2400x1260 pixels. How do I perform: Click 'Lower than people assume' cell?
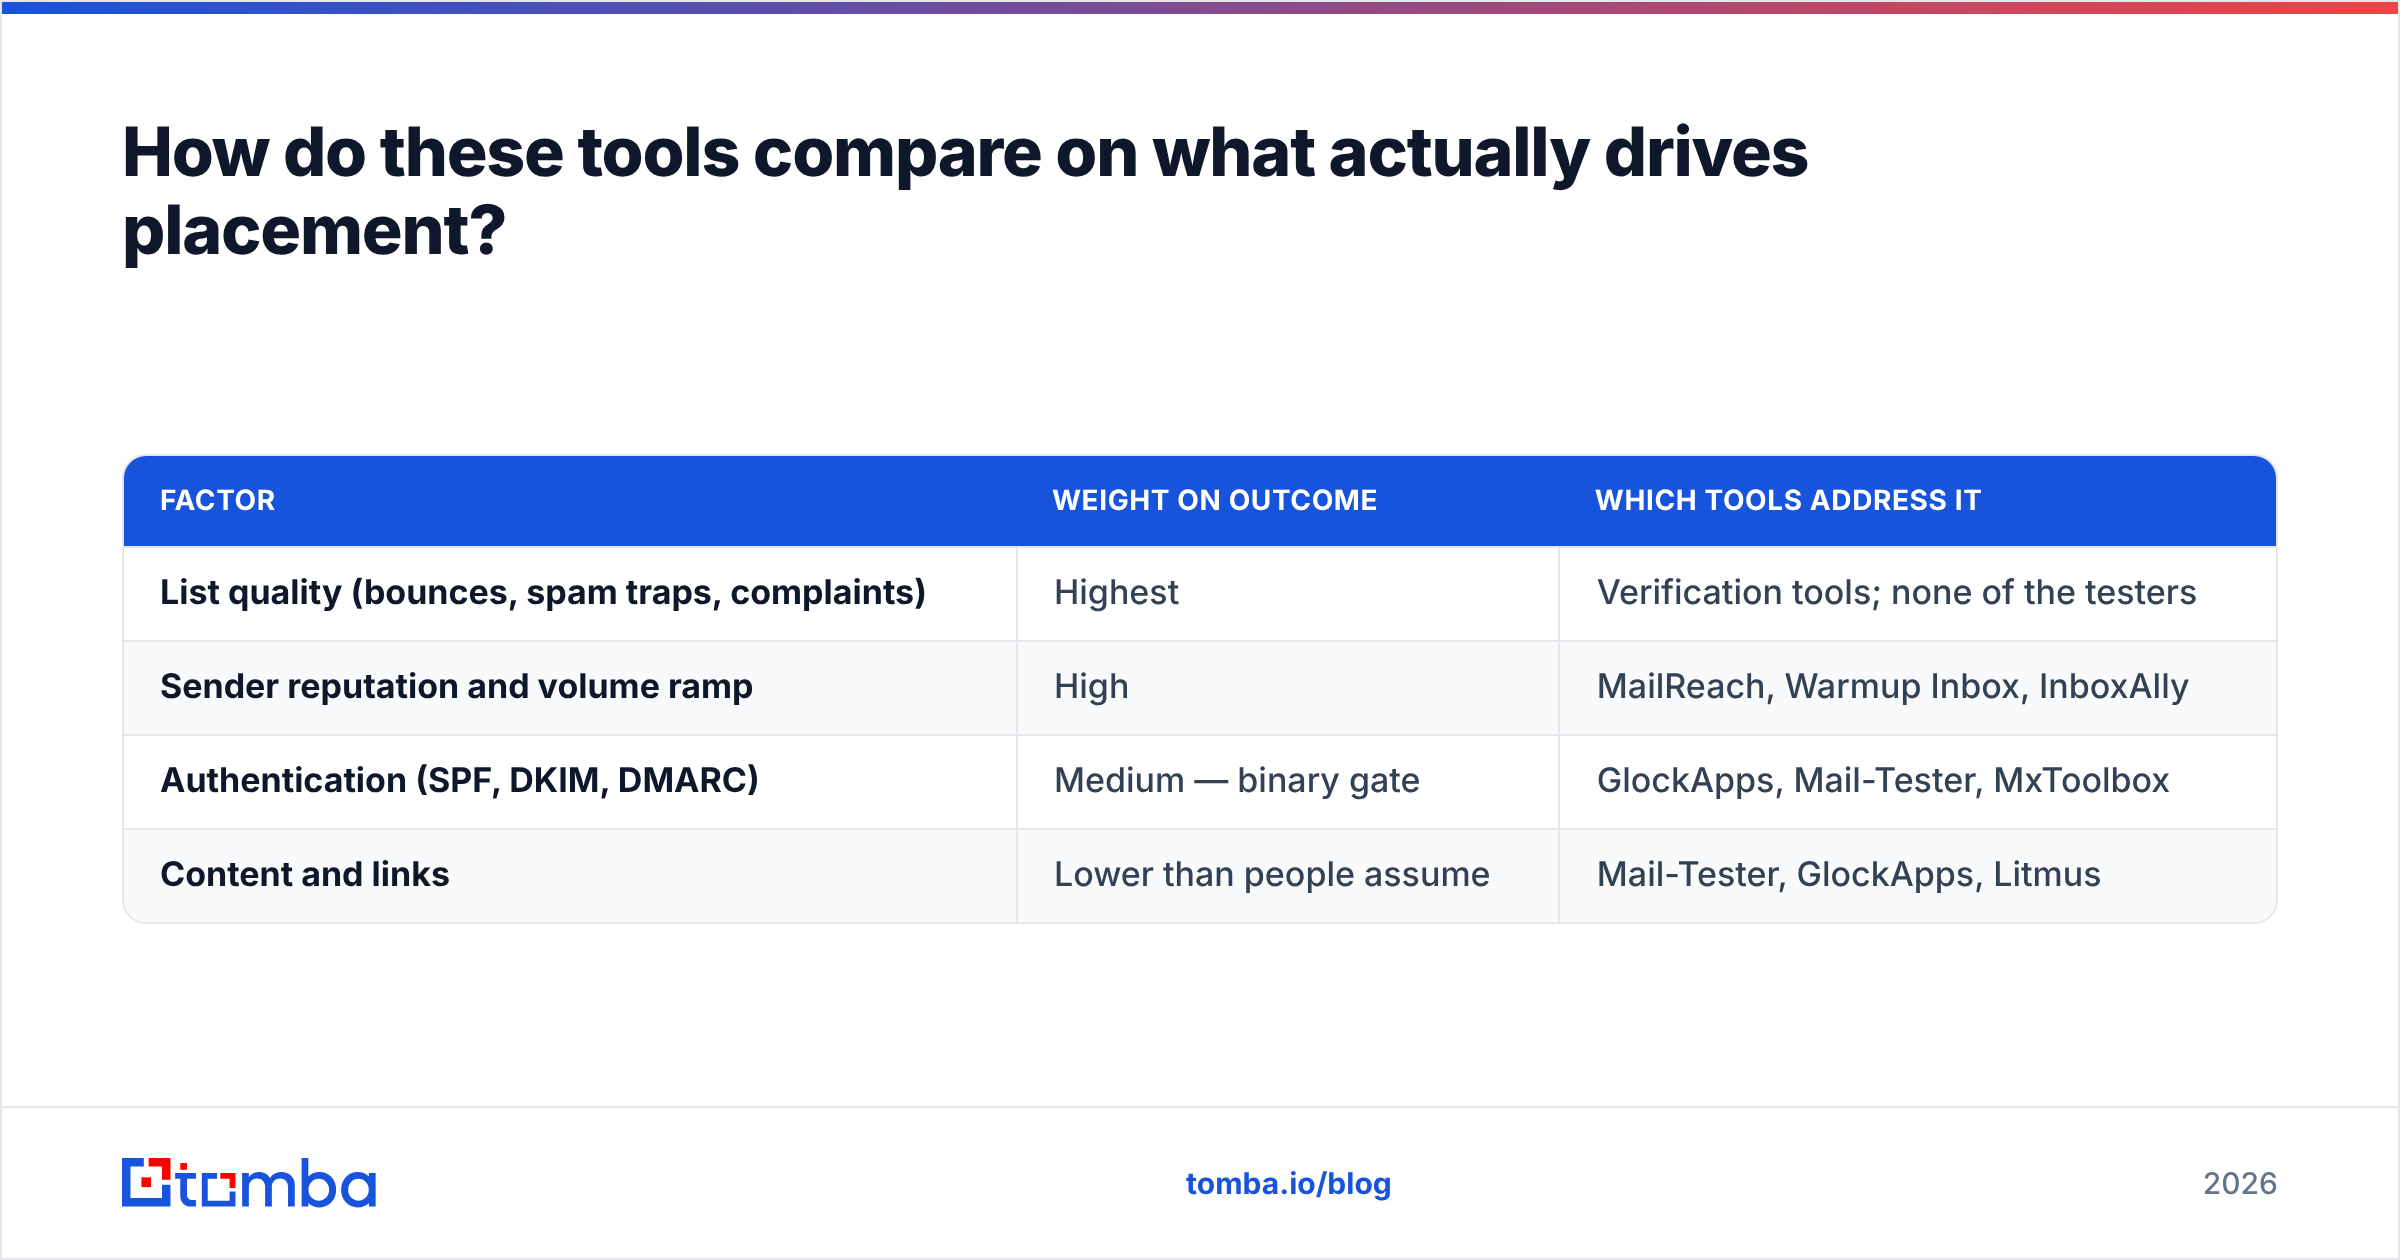click(1288, 876)
